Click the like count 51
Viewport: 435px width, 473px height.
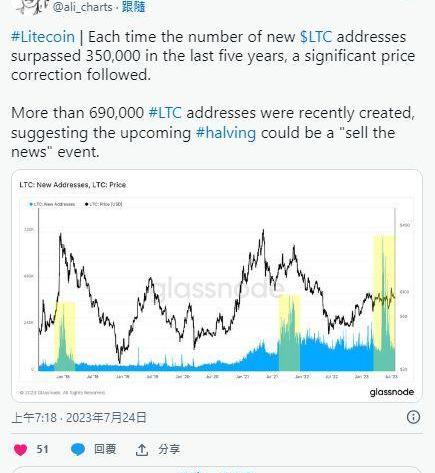(42, 449)
